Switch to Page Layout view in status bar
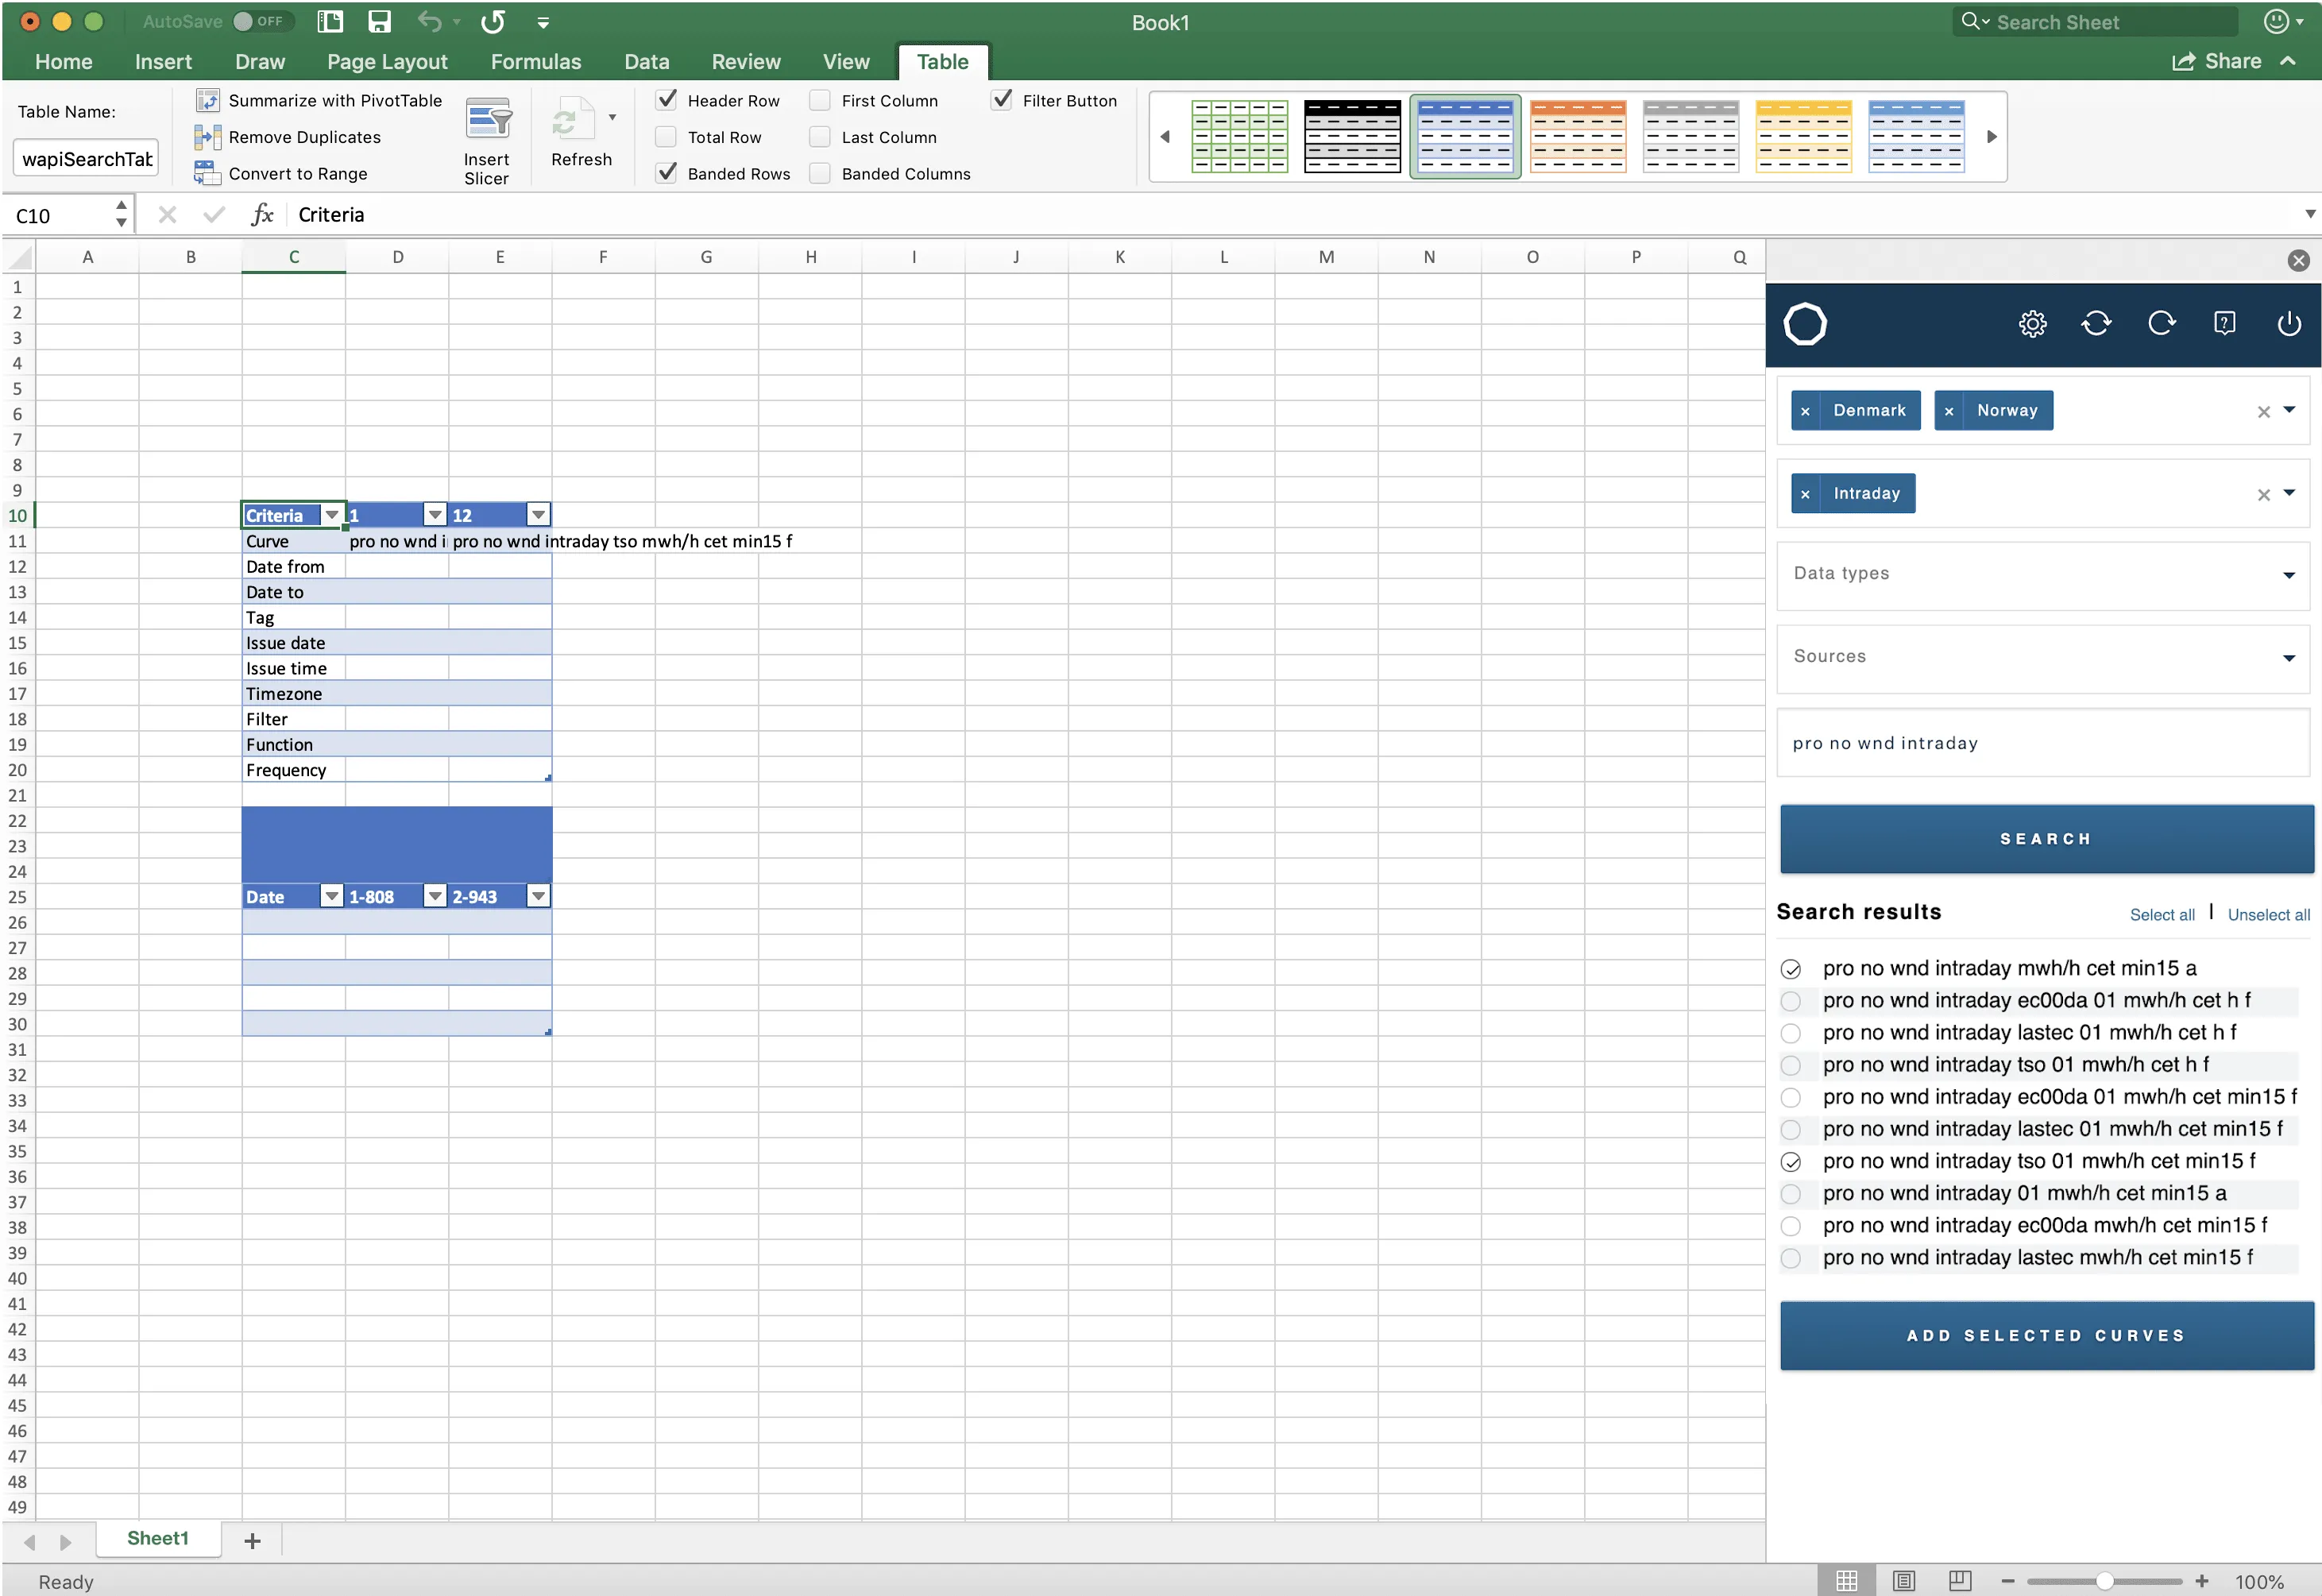Screen dimensions: 2322x1596 click(1903, 1581)
